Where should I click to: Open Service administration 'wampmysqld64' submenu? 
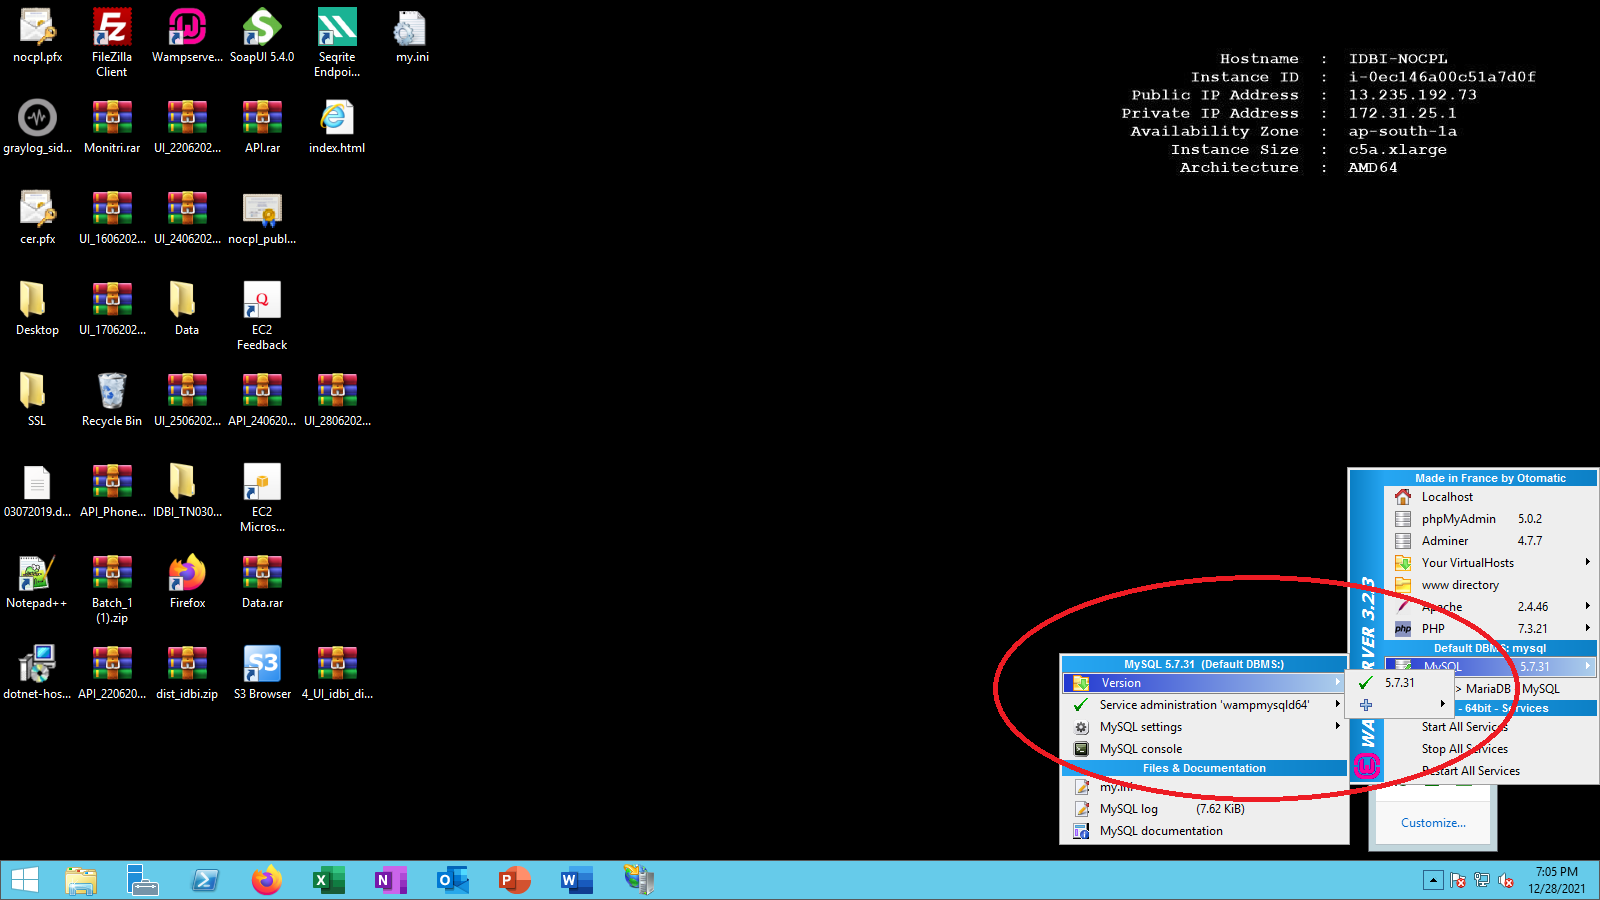(x=1204, y=705)
